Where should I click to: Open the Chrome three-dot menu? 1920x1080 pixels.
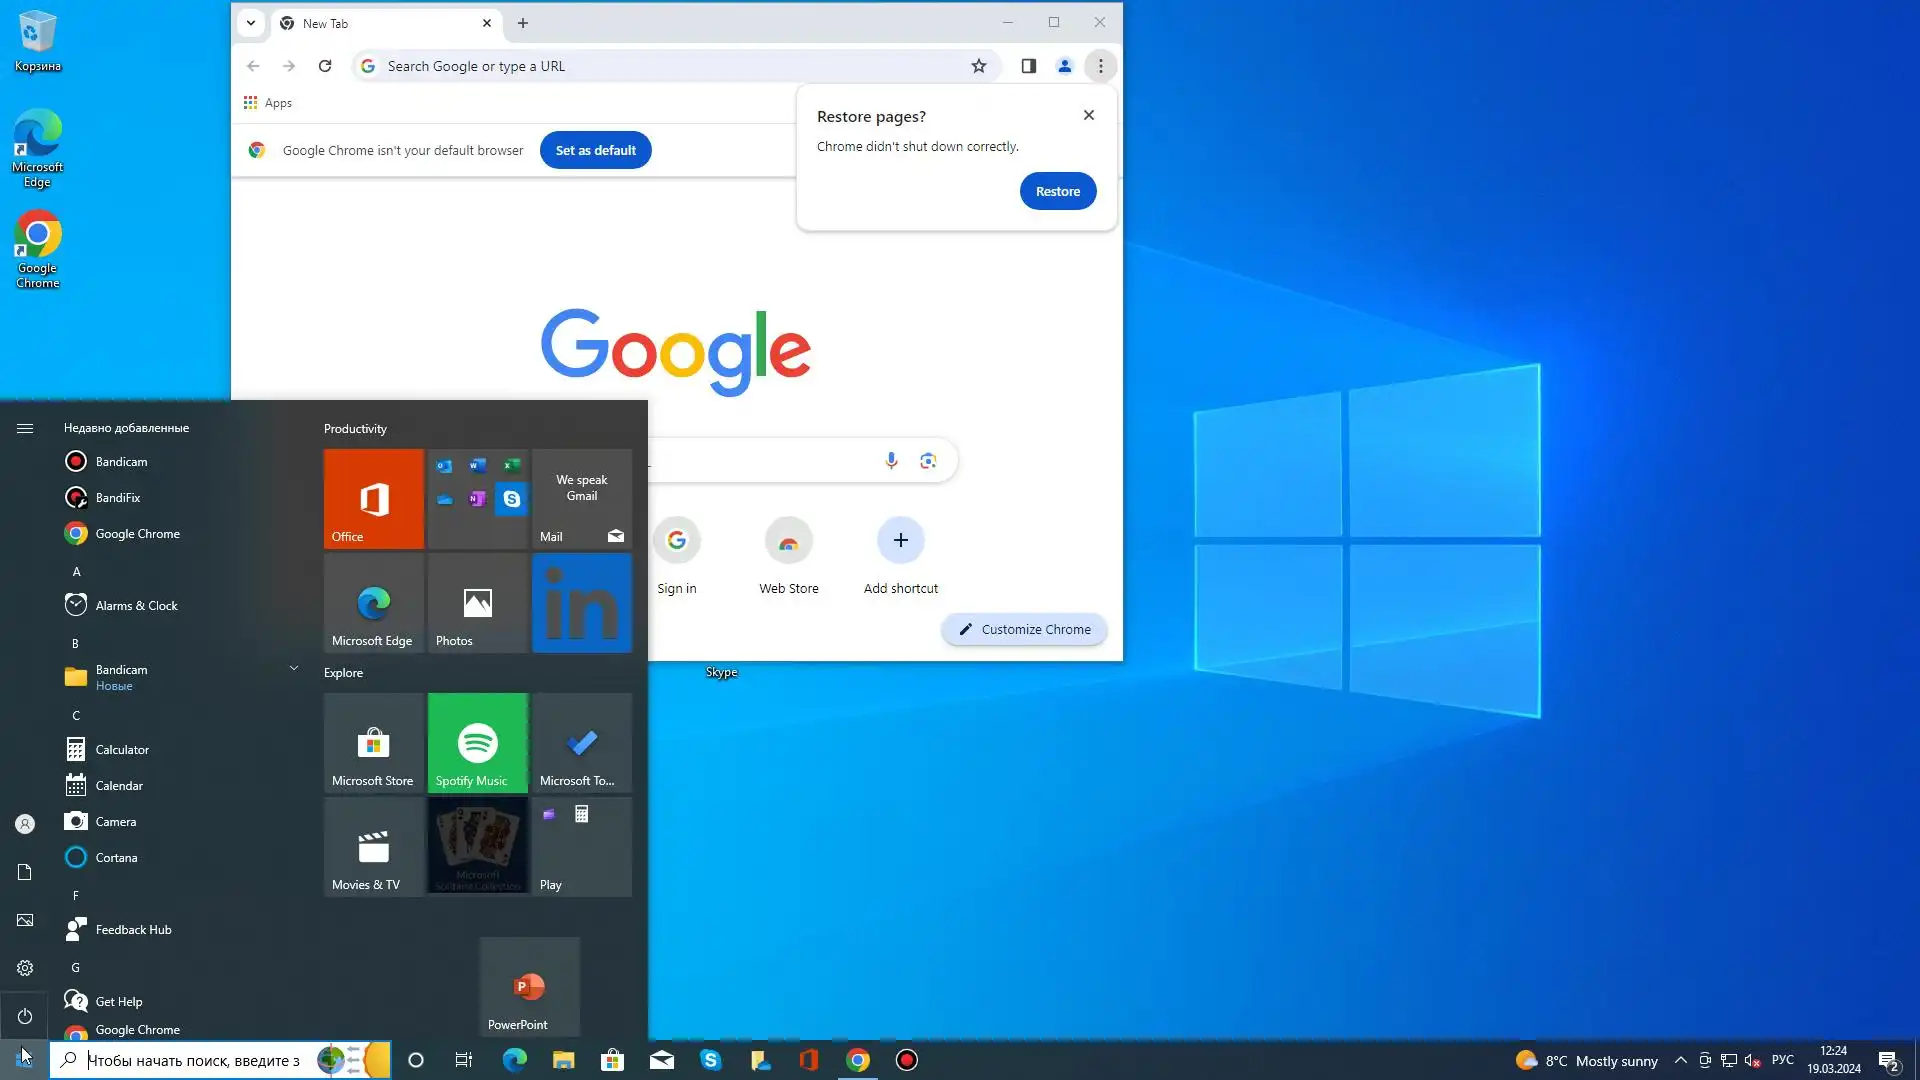[1100, 66]
